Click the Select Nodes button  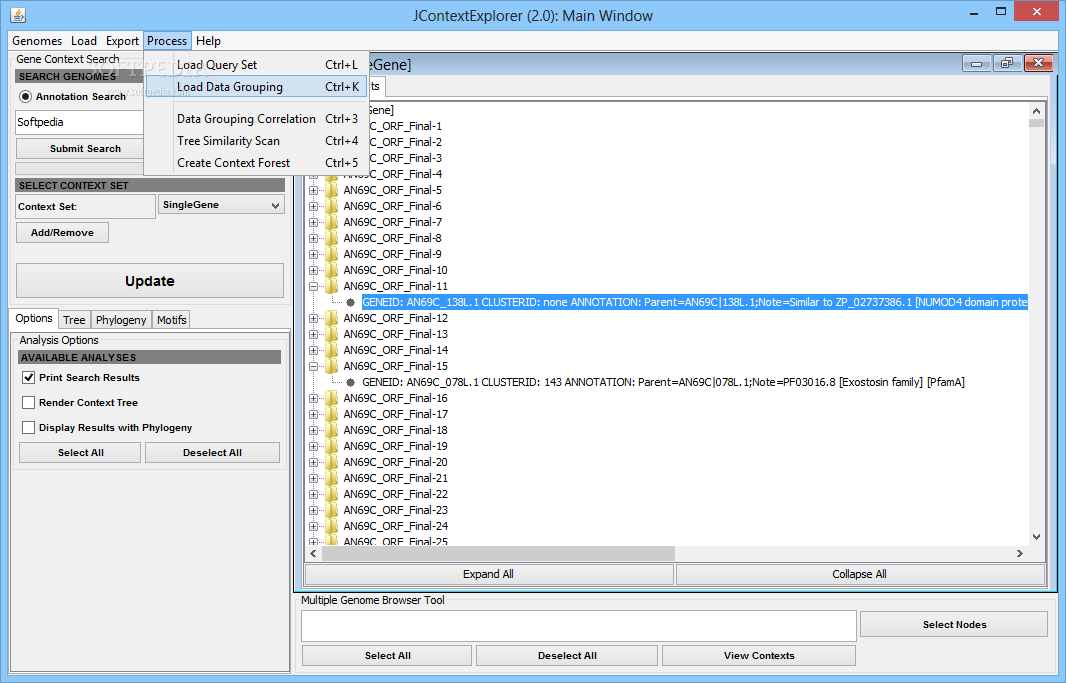pos(954,625)
